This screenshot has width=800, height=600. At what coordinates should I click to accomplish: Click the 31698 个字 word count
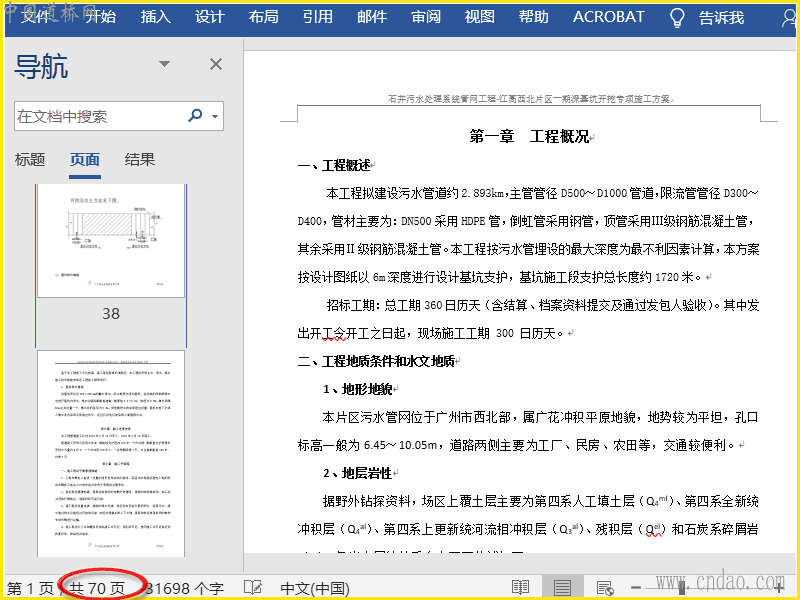[185, 588]
